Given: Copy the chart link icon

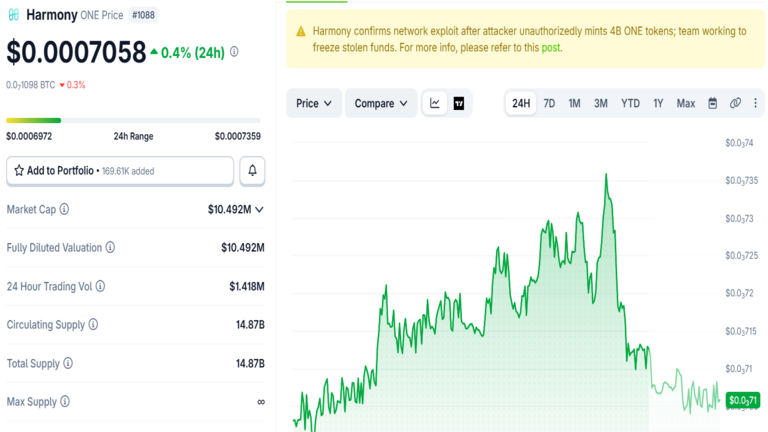Looking at the screenshot, I should point(735,103).
